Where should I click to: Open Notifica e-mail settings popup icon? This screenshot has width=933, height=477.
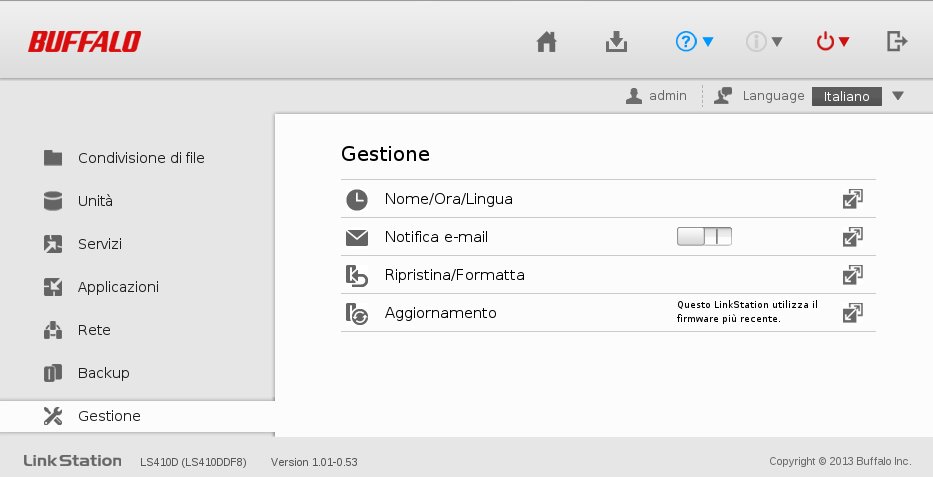click(x=853, y=237)
